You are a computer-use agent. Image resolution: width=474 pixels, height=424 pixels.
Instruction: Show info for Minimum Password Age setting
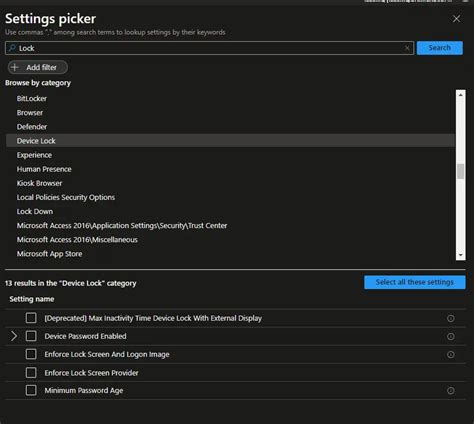coord(450,390)
